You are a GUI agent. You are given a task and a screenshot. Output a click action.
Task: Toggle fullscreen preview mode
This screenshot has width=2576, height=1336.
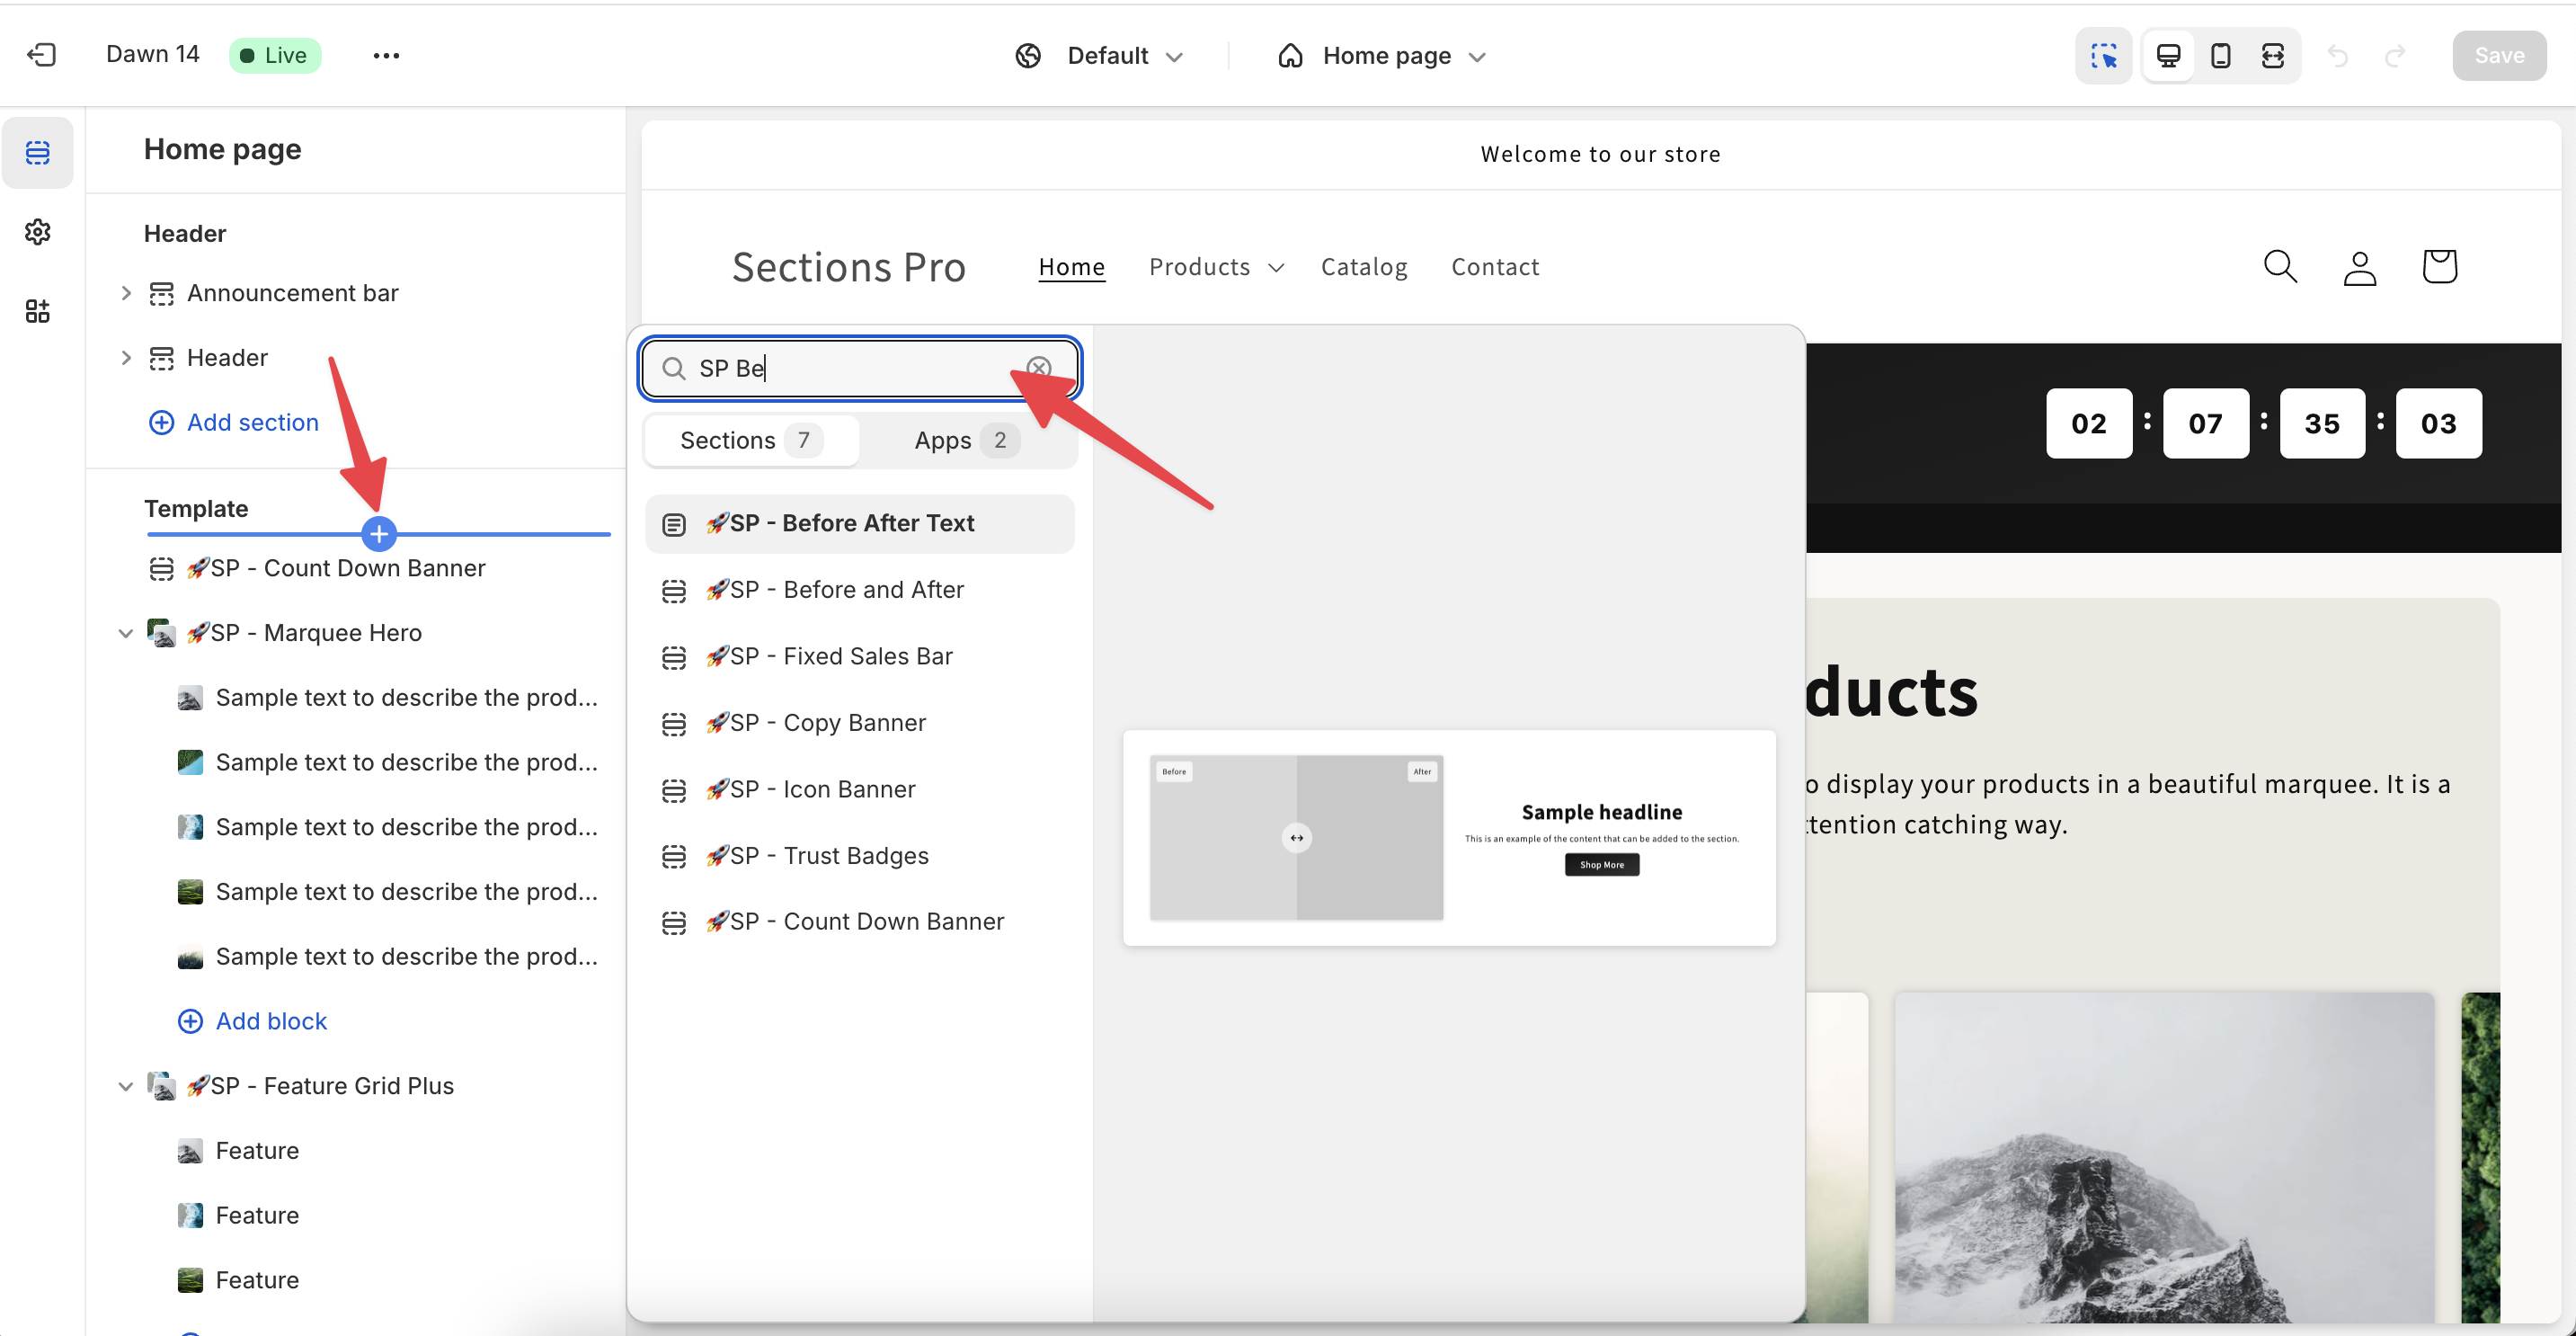tap(2273, 55)
